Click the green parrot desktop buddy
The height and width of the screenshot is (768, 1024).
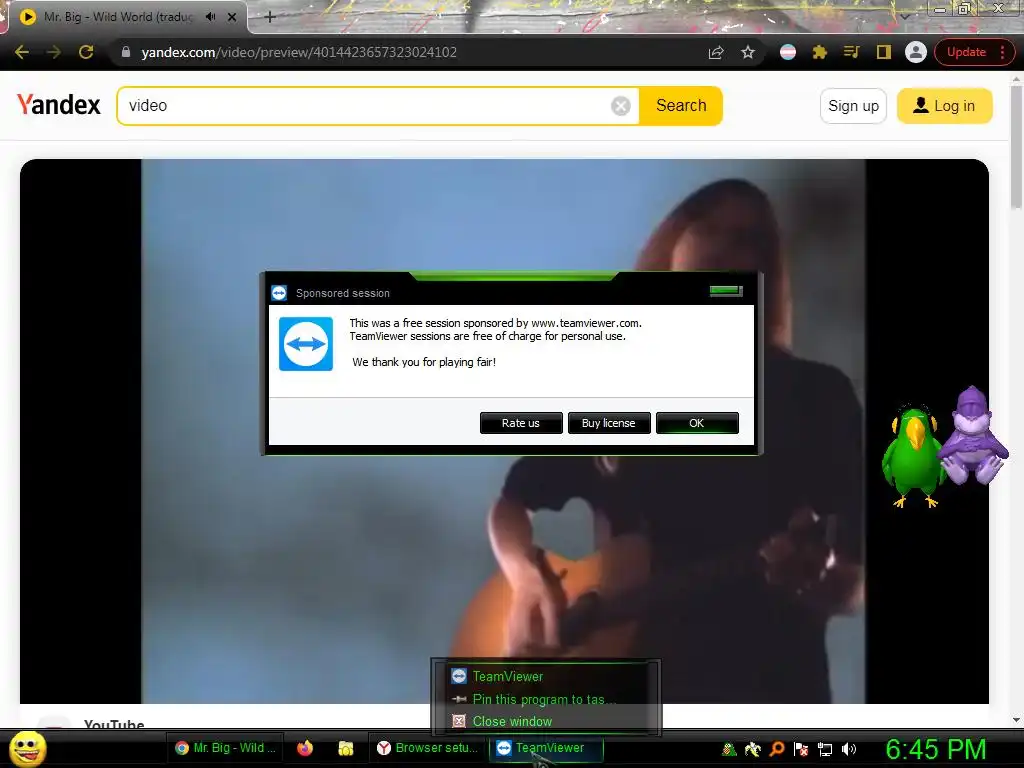point(912,456)
